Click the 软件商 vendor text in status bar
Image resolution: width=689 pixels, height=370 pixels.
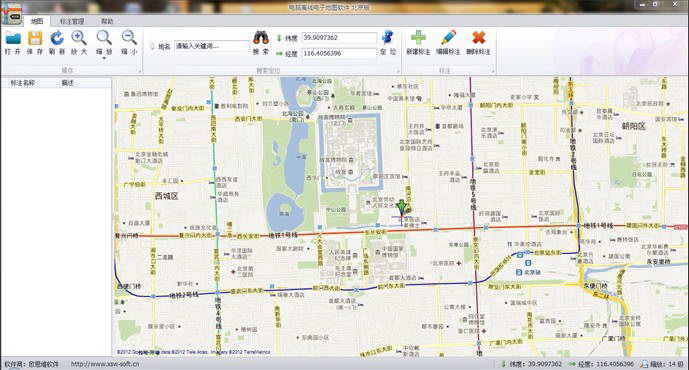click(31, 364)
